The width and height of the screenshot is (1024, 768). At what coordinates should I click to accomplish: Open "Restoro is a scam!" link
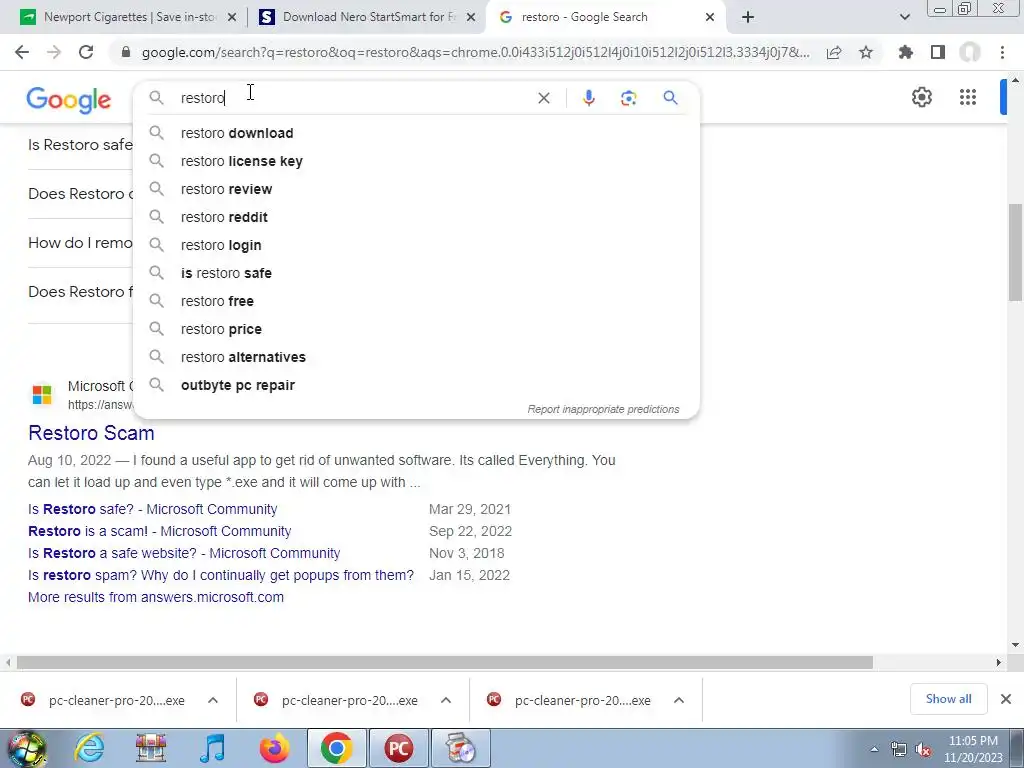(159, 532)
